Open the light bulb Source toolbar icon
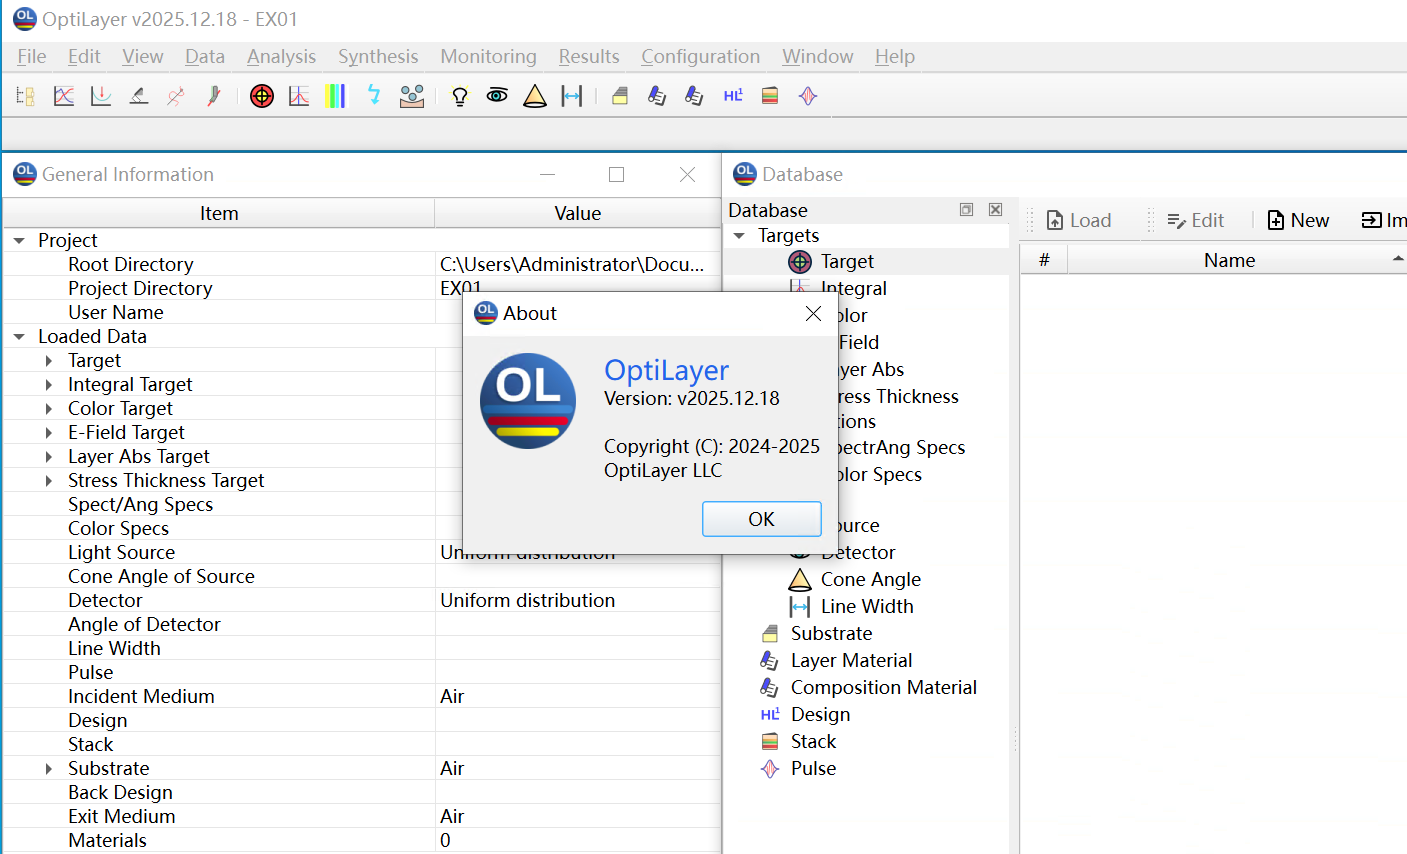The image size is (1407, 854). [460, 96]
